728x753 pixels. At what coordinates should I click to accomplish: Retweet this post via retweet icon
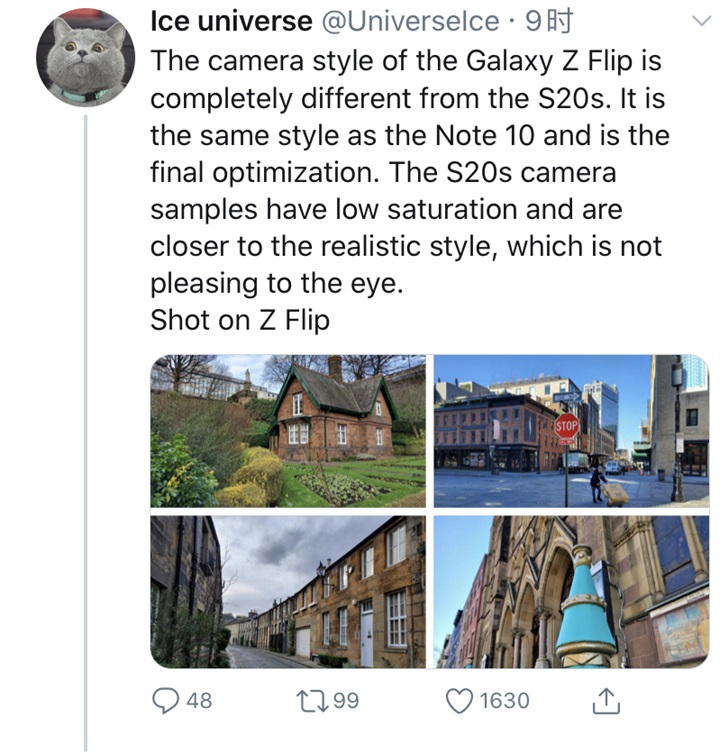click(312, 701)
